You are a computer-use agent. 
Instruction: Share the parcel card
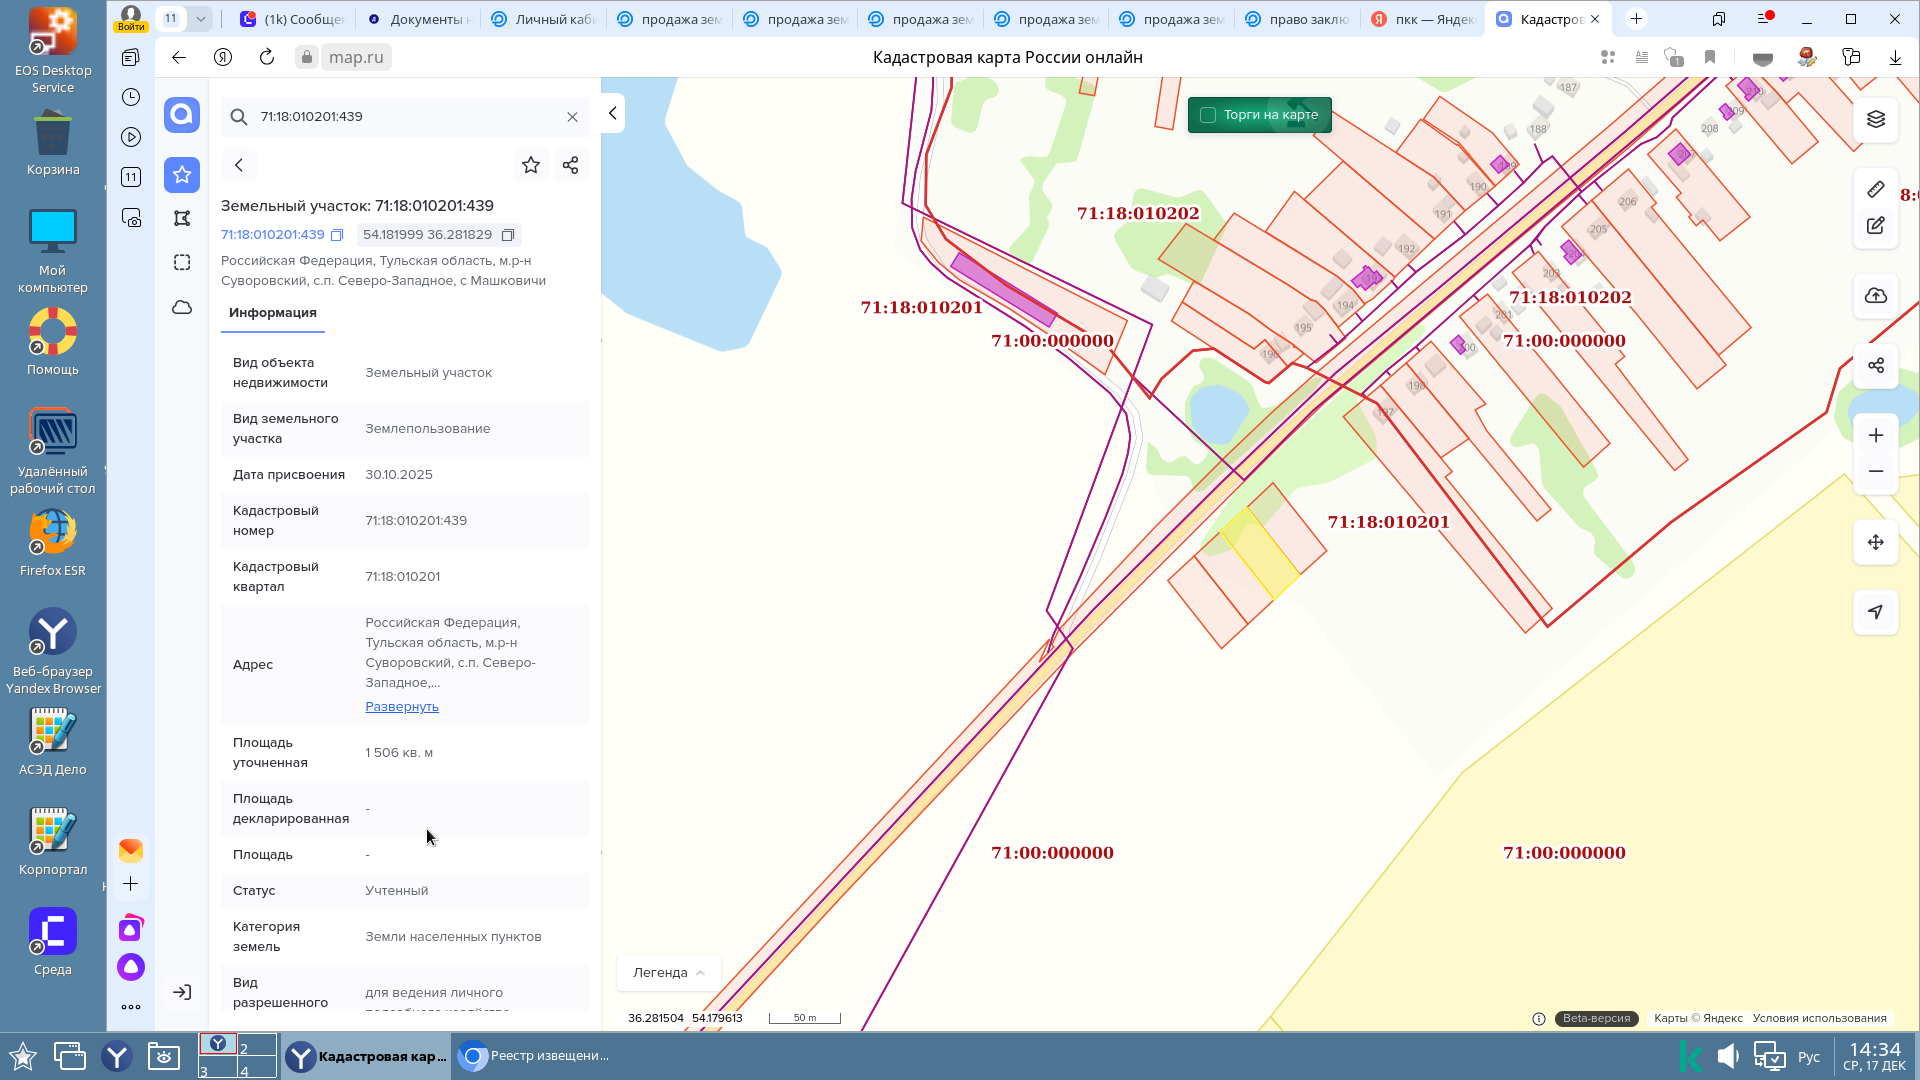(x=570, y=165)
